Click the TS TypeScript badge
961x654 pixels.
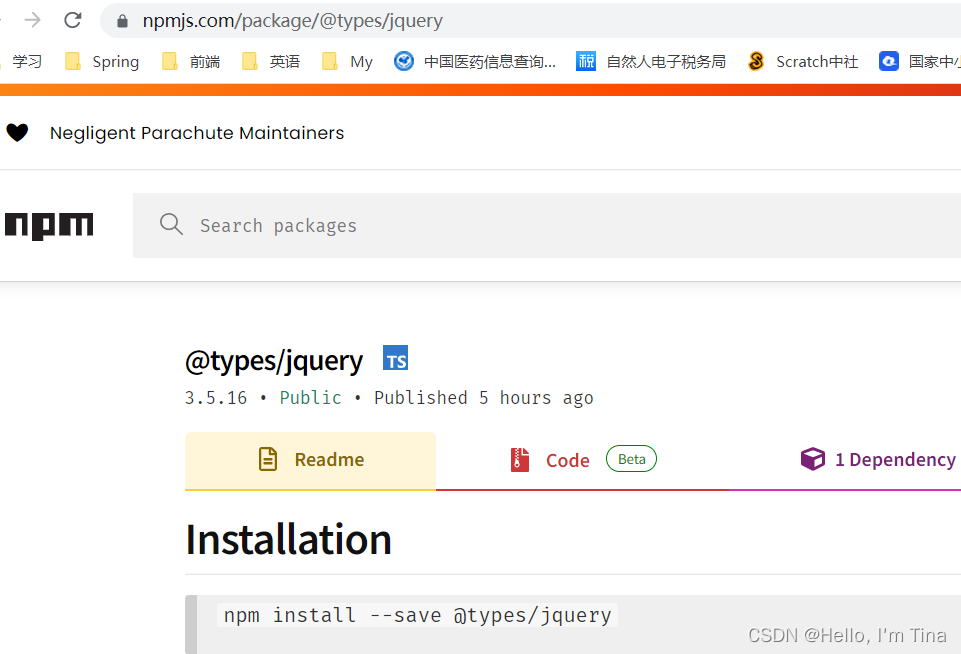[395, 357]
